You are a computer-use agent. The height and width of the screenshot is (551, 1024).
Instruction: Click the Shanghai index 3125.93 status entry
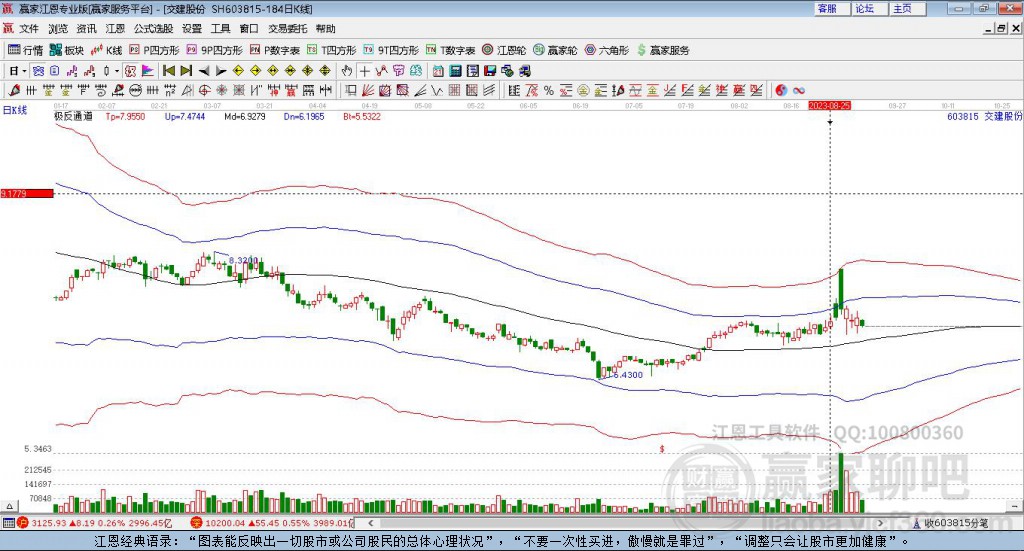95,523
